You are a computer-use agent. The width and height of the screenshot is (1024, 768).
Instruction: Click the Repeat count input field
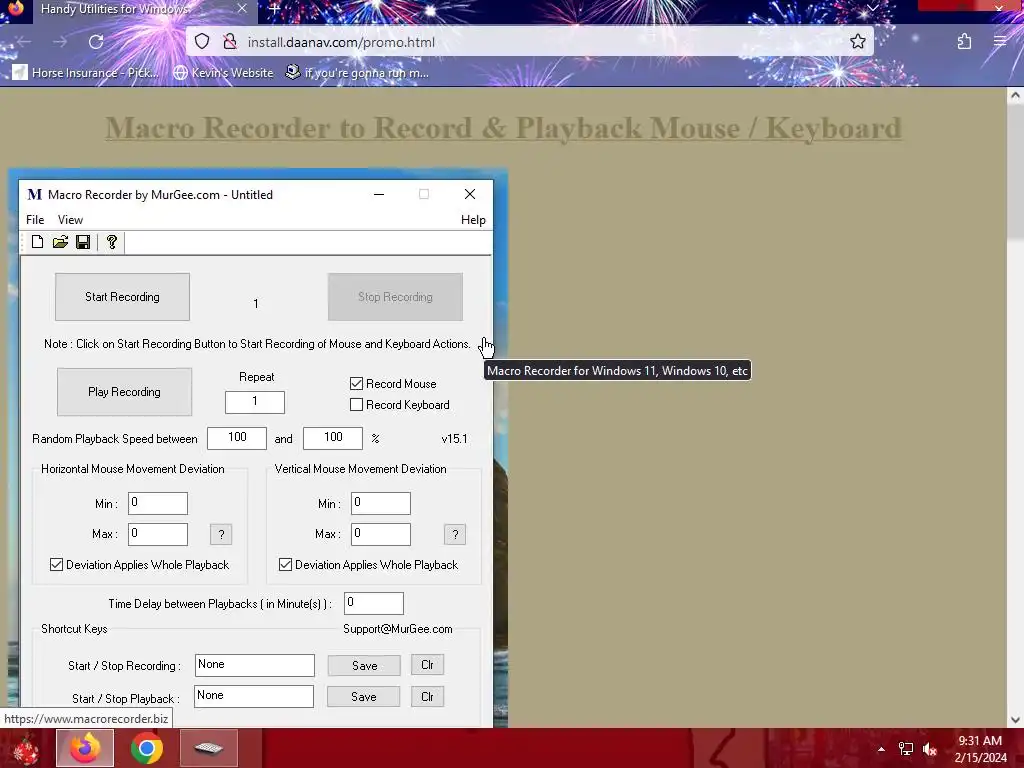[x=255, y=402]
